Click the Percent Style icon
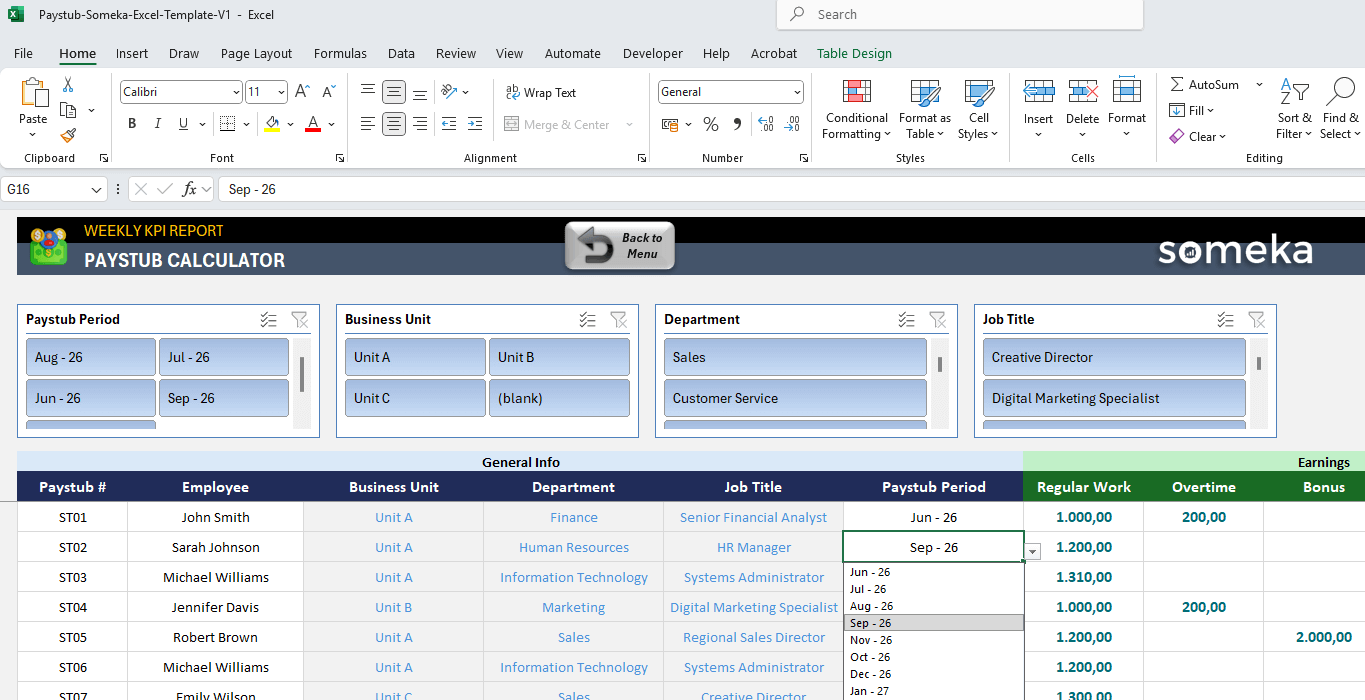Screen dimensions: 1365x700 click(x=711, y=124)
